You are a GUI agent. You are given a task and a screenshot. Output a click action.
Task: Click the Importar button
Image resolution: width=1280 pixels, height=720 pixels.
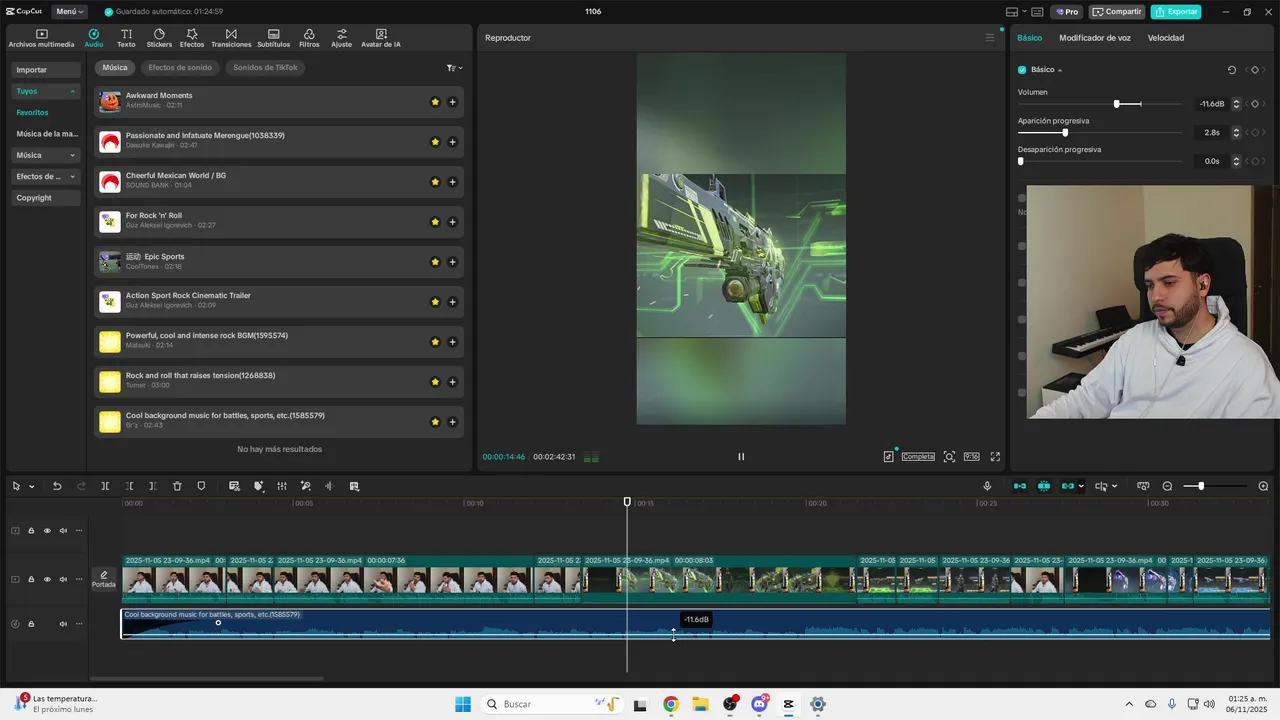pos(46,70)
